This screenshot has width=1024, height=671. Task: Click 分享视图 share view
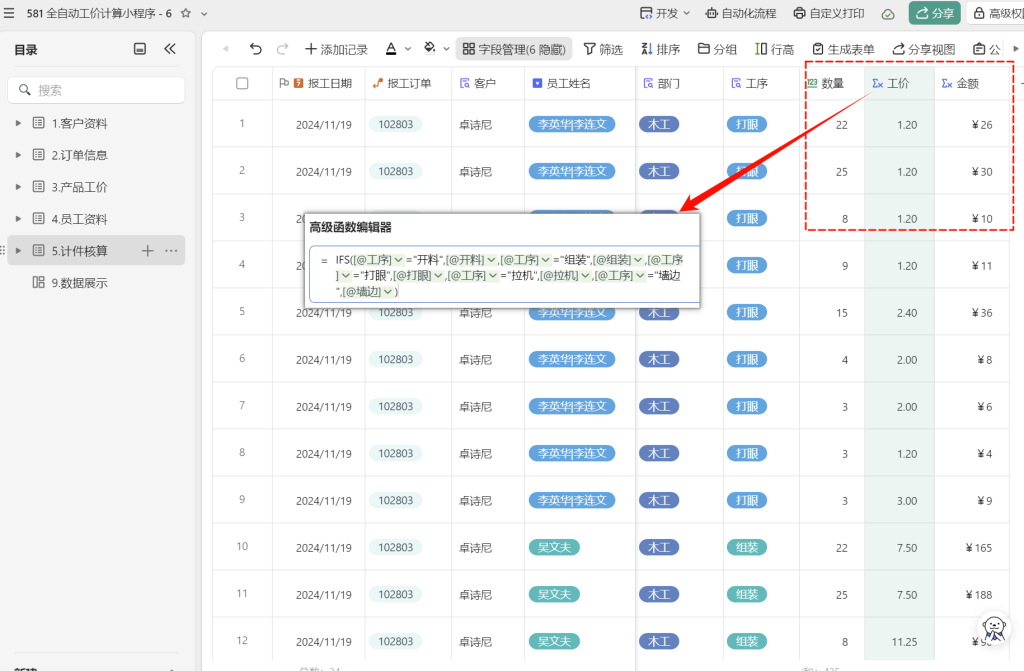tap(923, 49)
